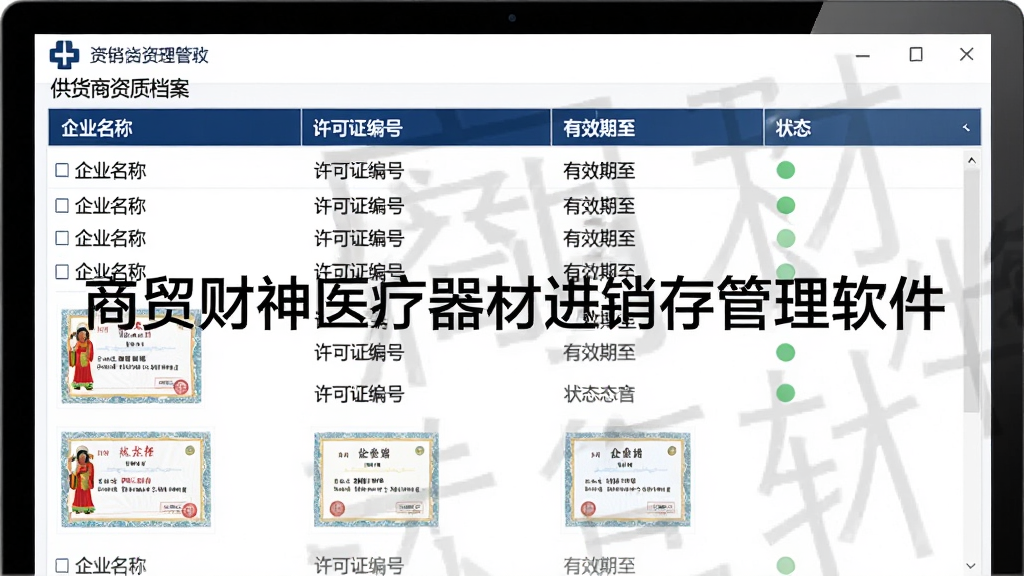
Task: Select the 状态态音 cell
Action: point(599,394)
